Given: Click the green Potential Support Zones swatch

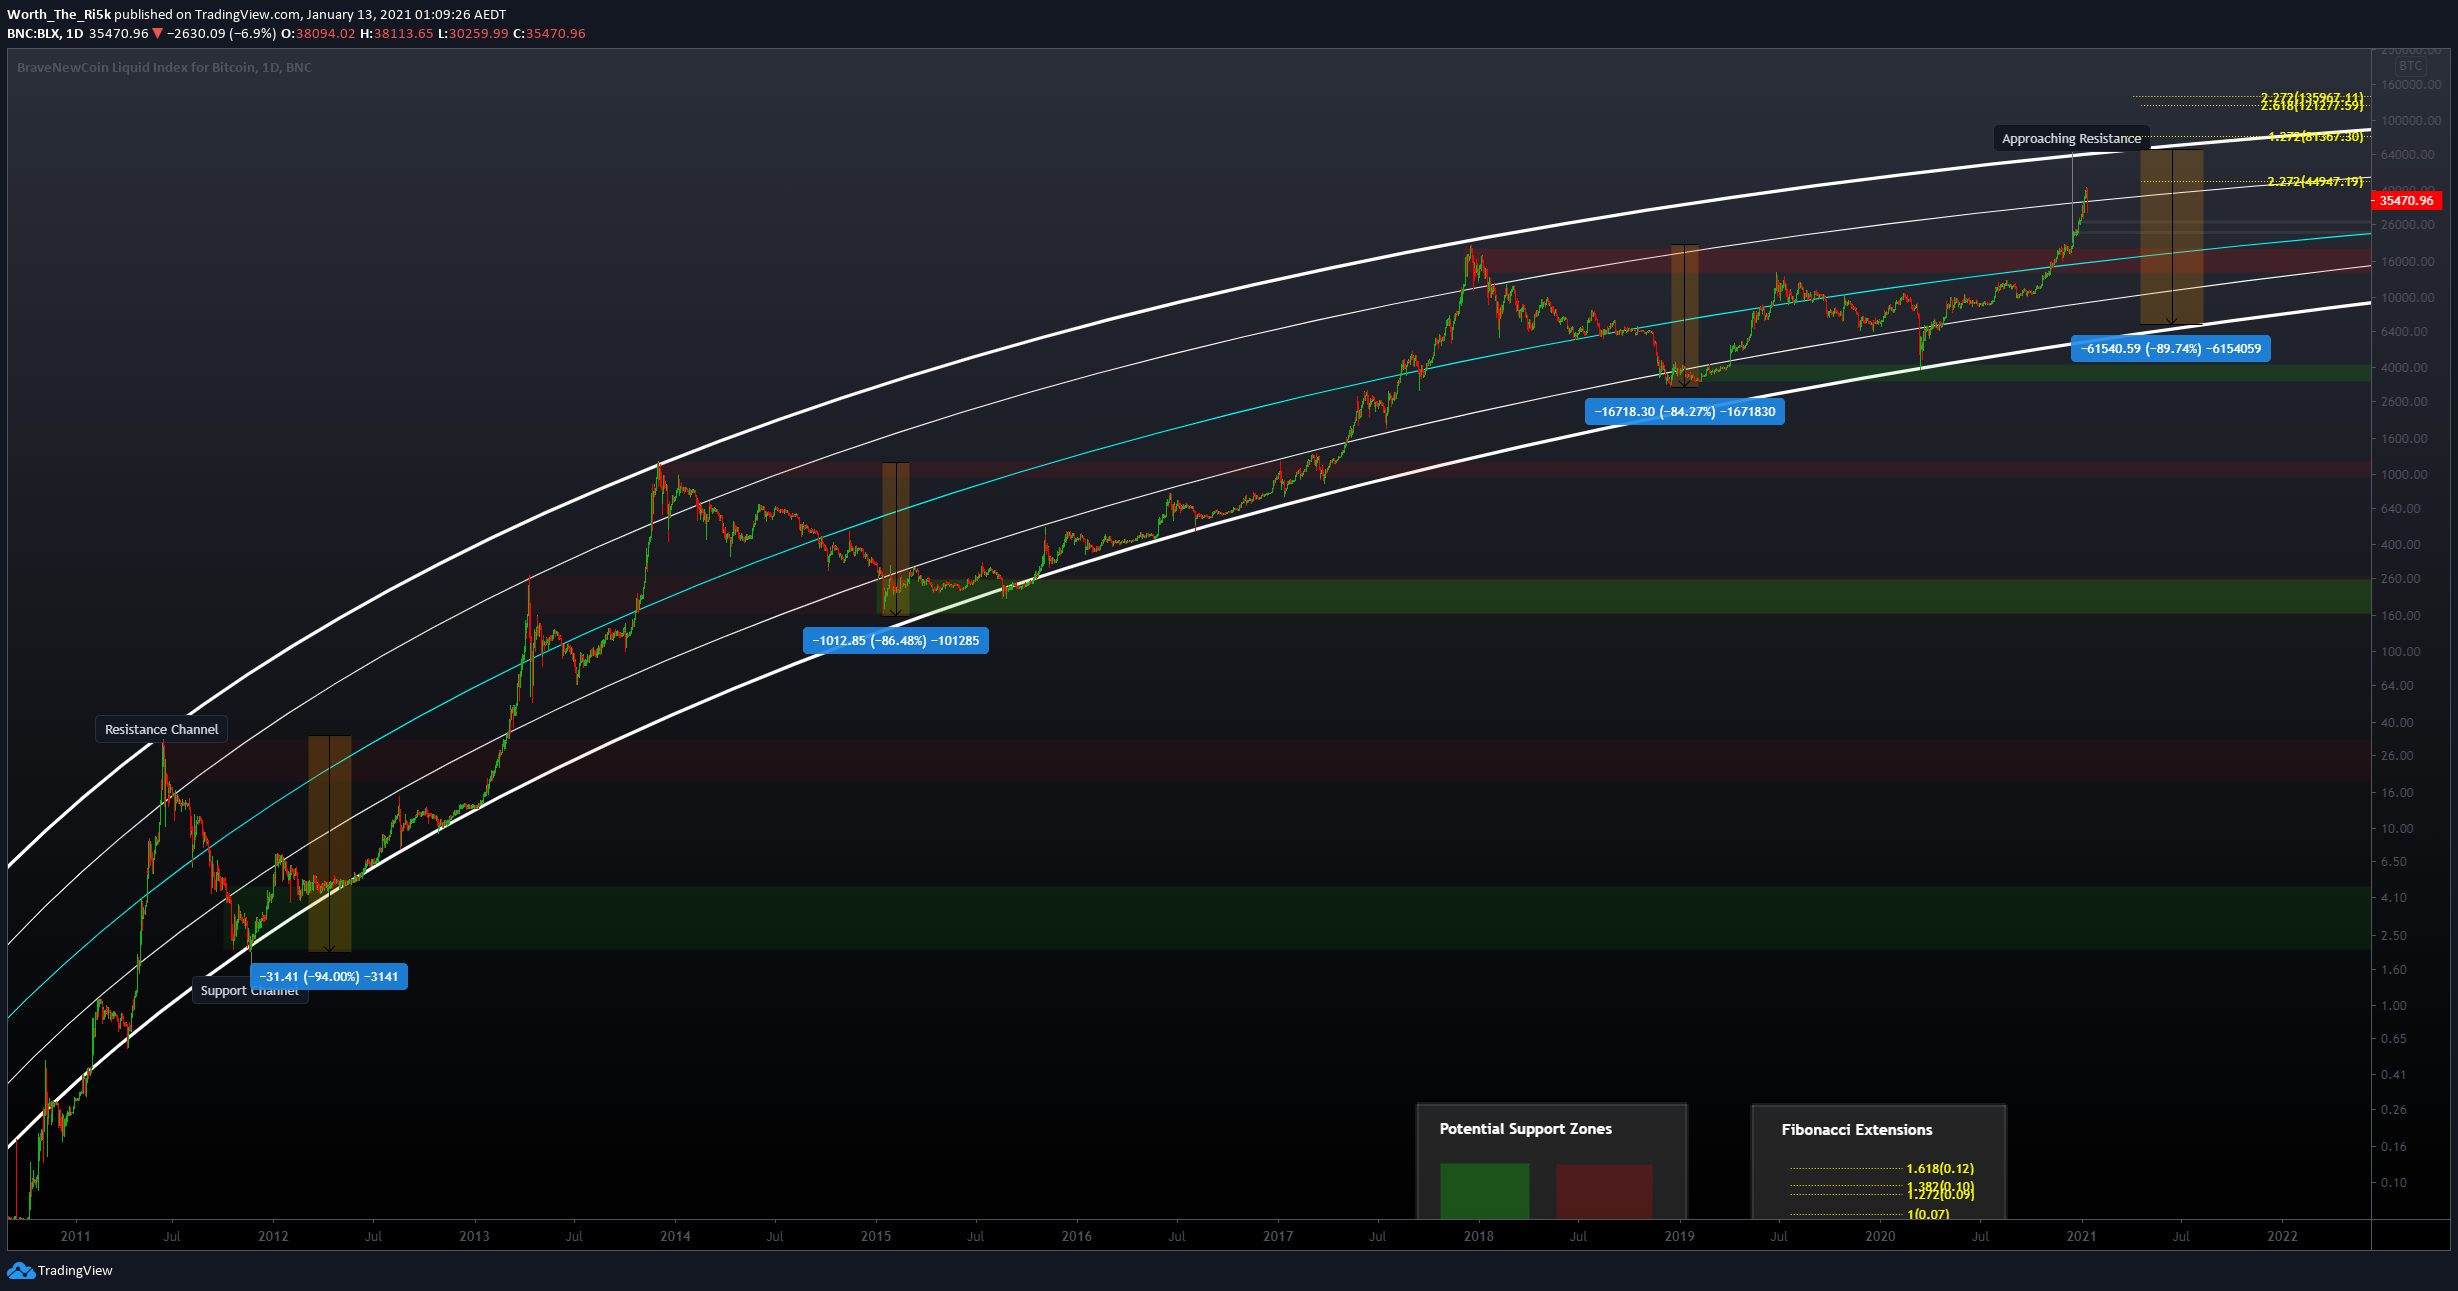Looking at the screenshot, I should 1484,1191.
